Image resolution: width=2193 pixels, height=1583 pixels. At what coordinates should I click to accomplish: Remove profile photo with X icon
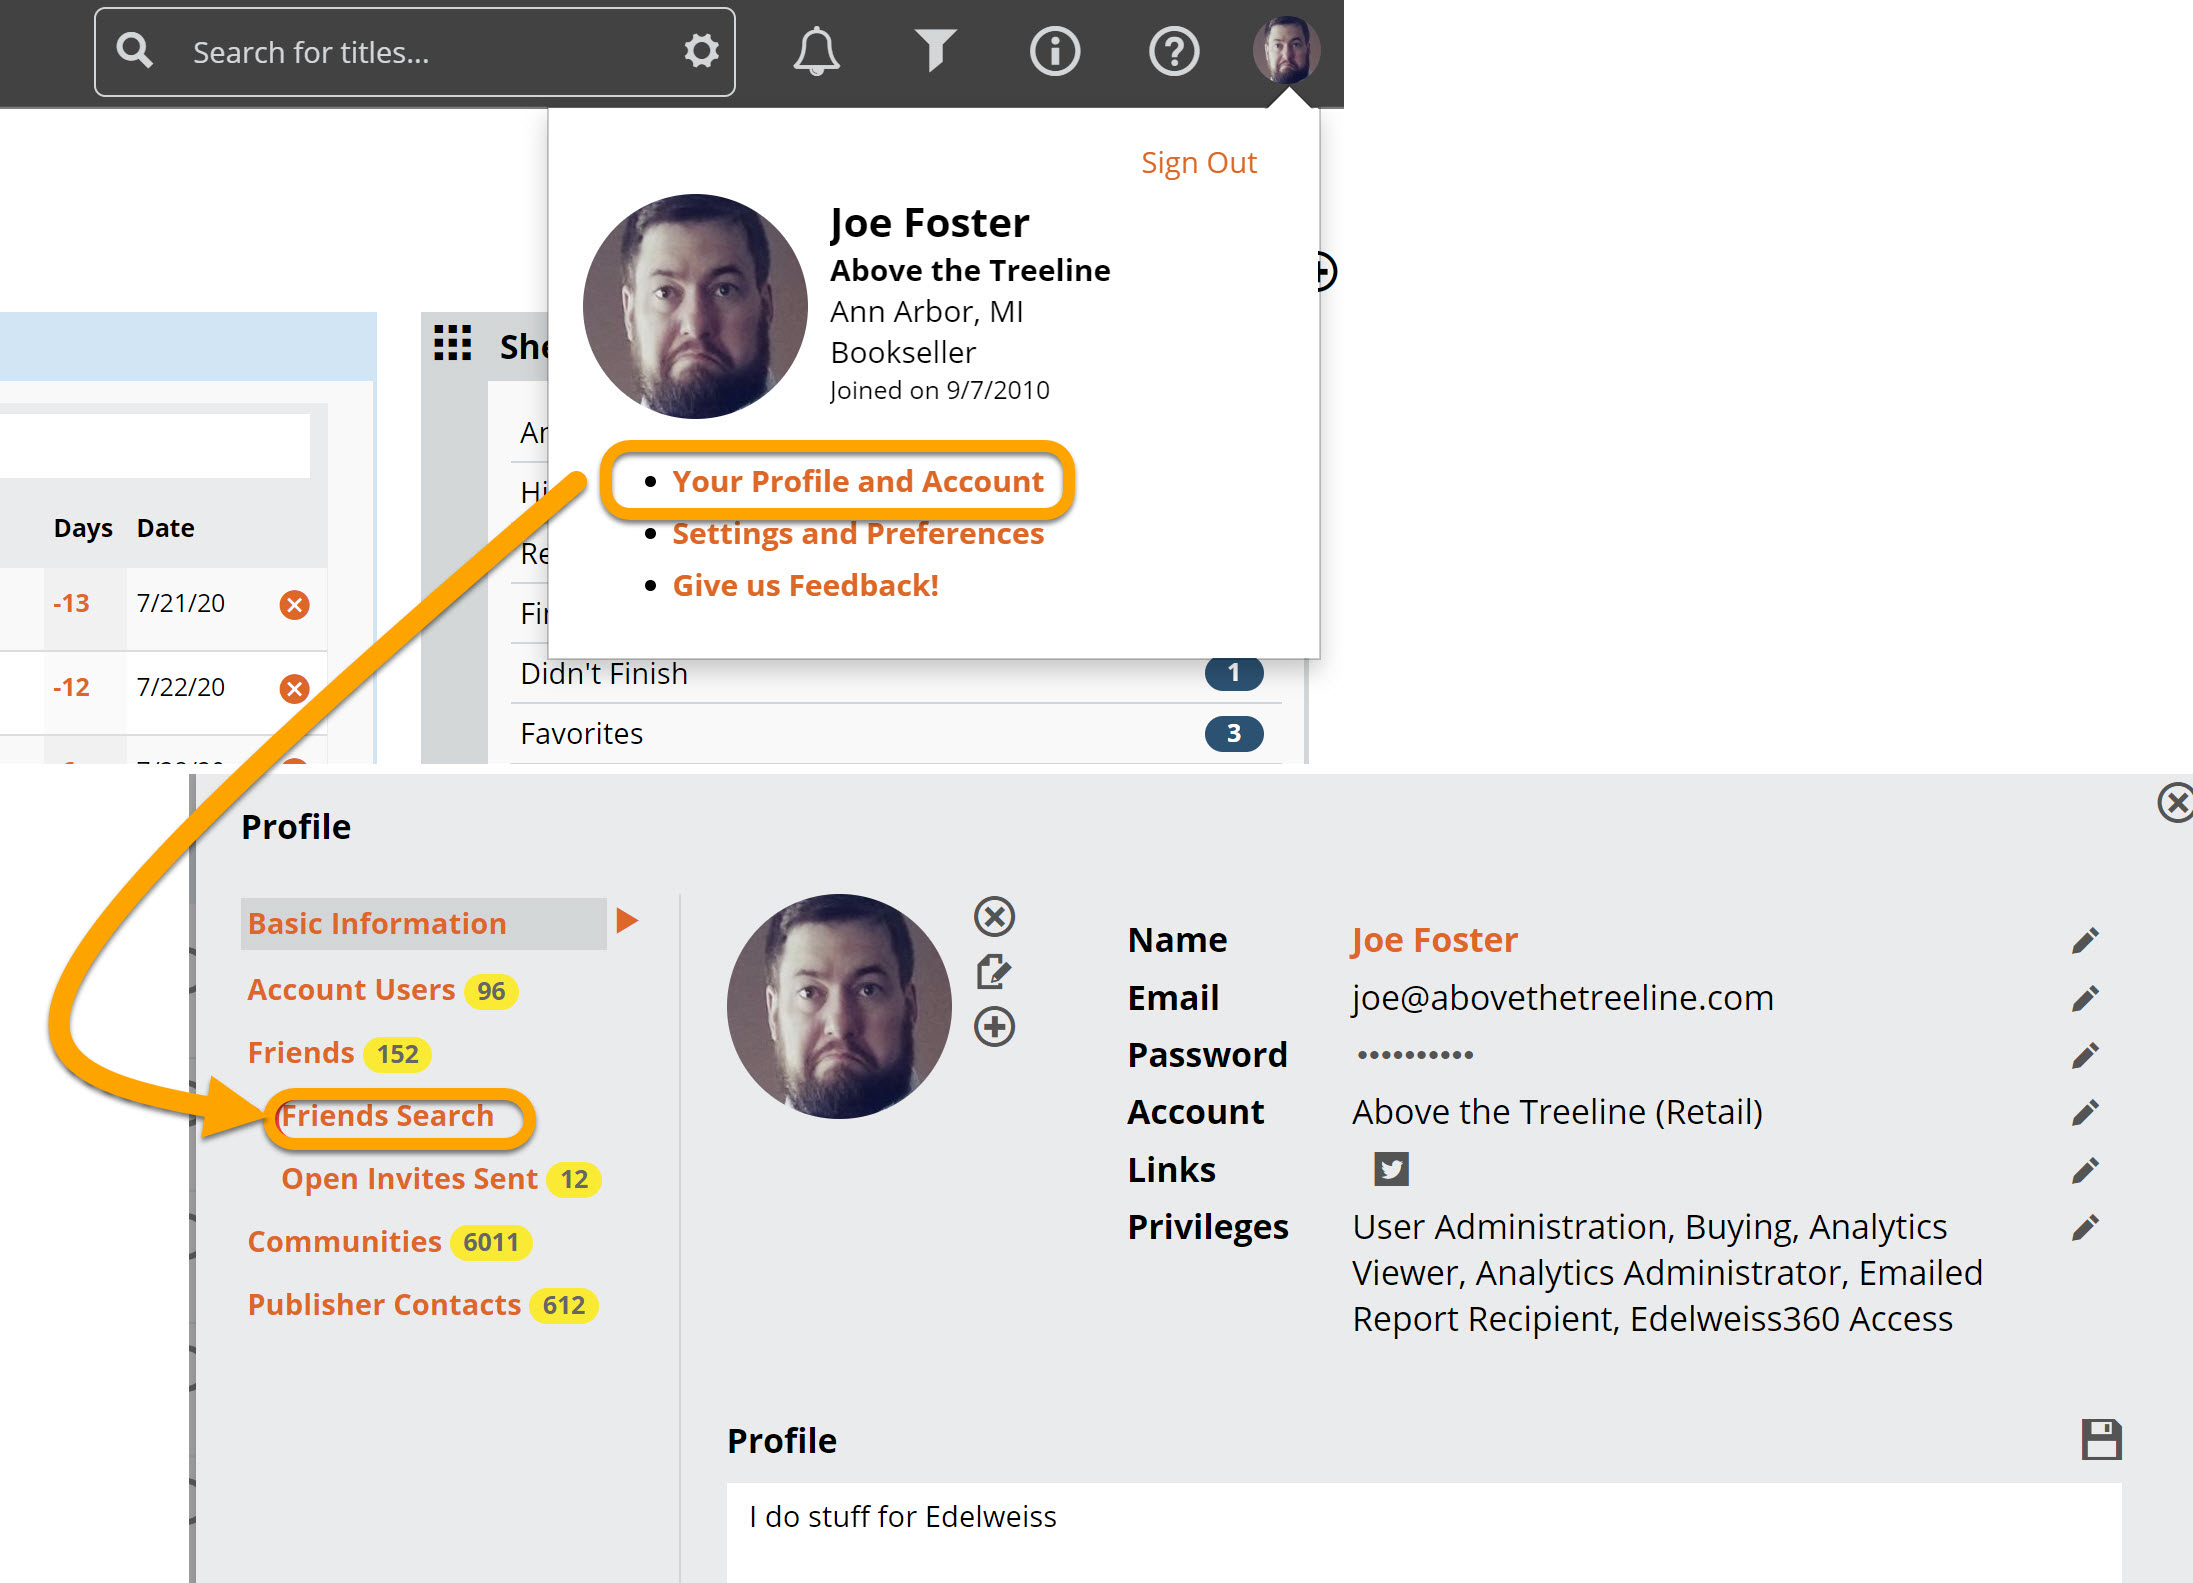tap(994, 916)
